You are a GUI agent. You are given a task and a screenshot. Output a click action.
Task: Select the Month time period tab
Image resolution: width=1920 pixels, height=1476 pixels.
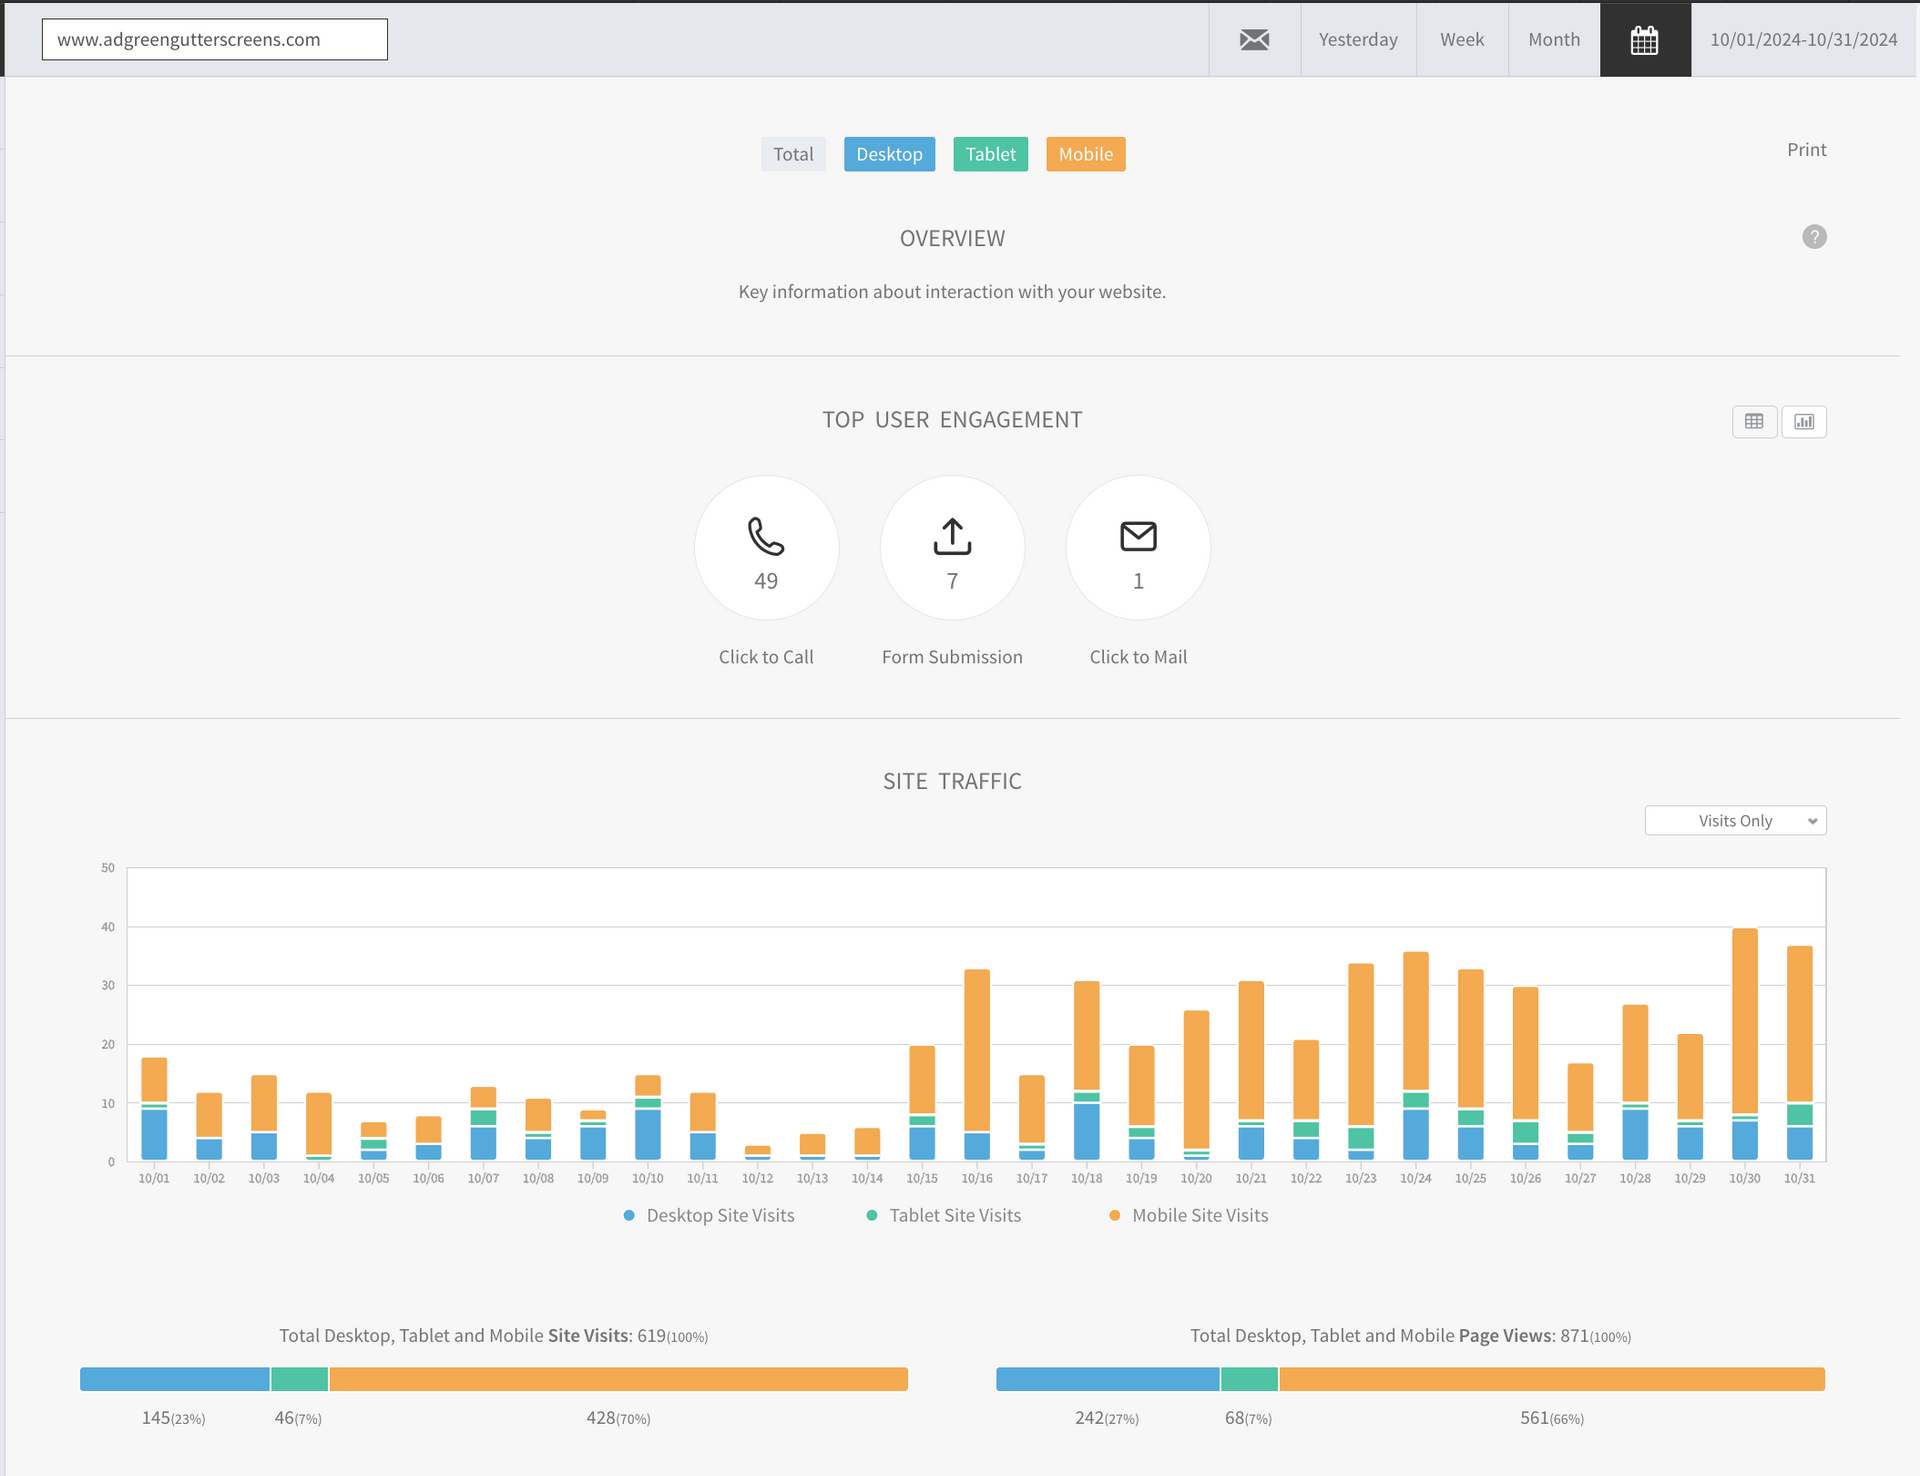[x=1553, y=40]
